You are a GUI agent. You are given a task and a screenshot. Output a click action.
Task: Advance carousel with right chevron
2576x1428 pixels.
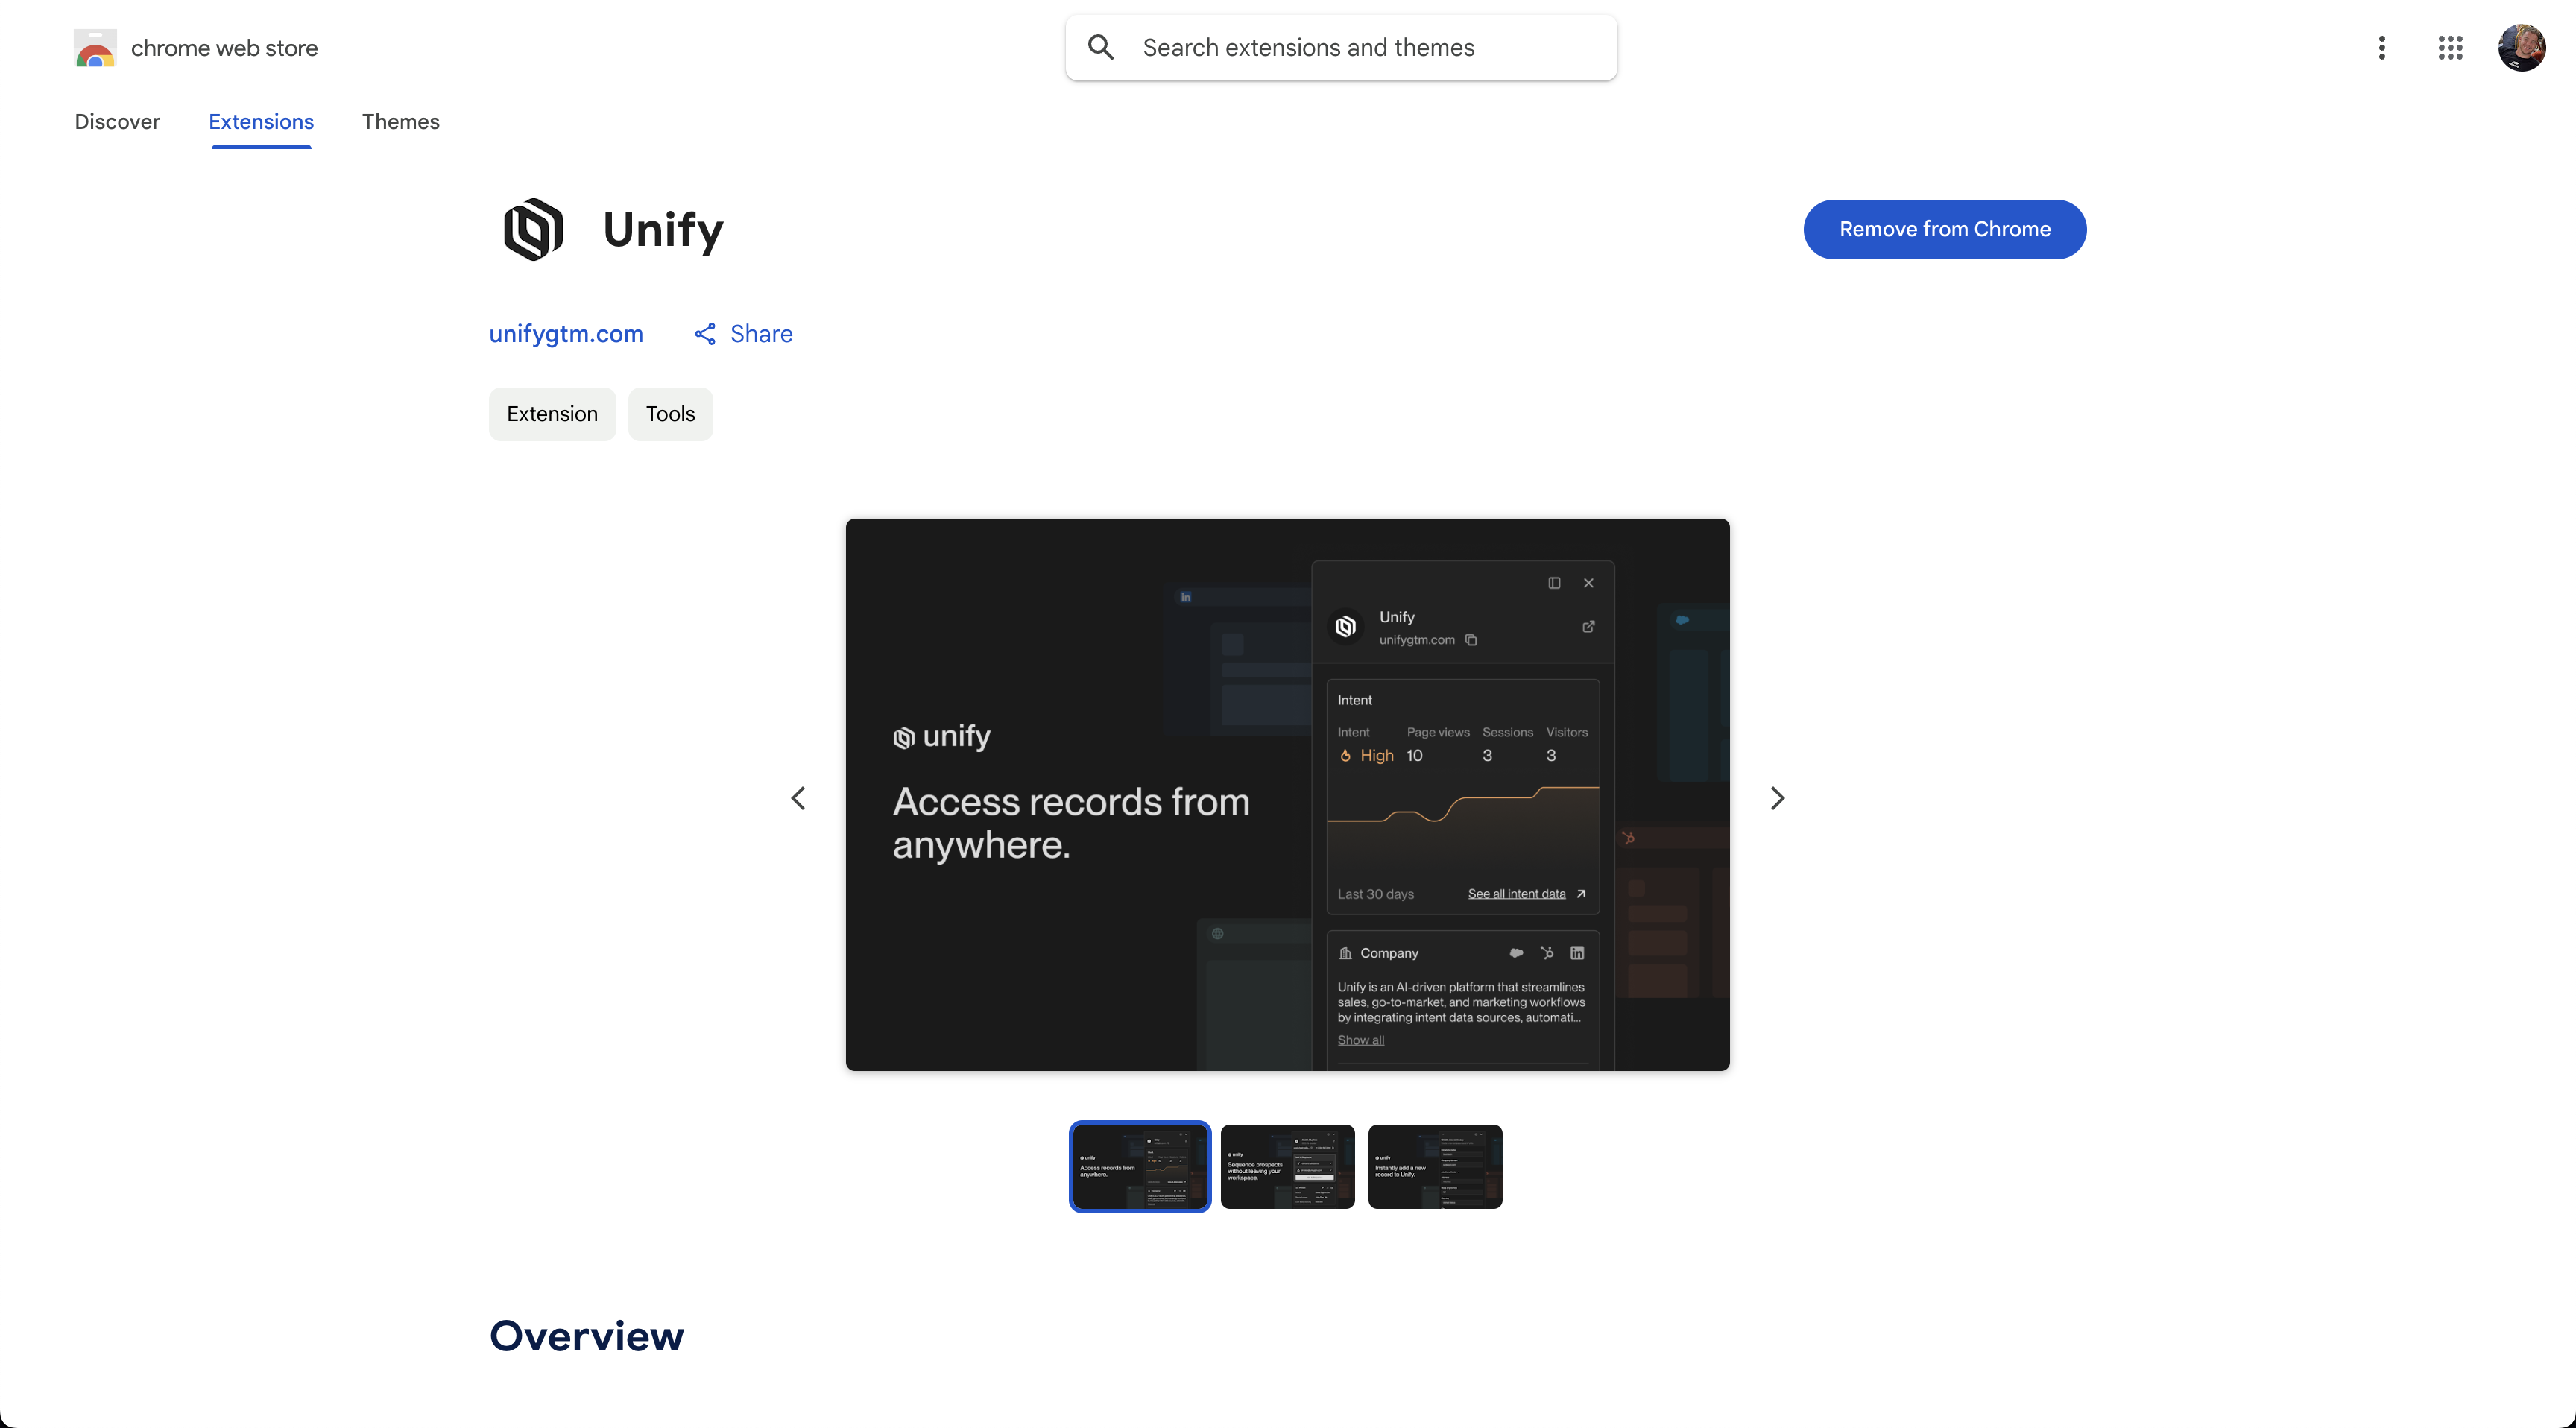pos(1777,798)
